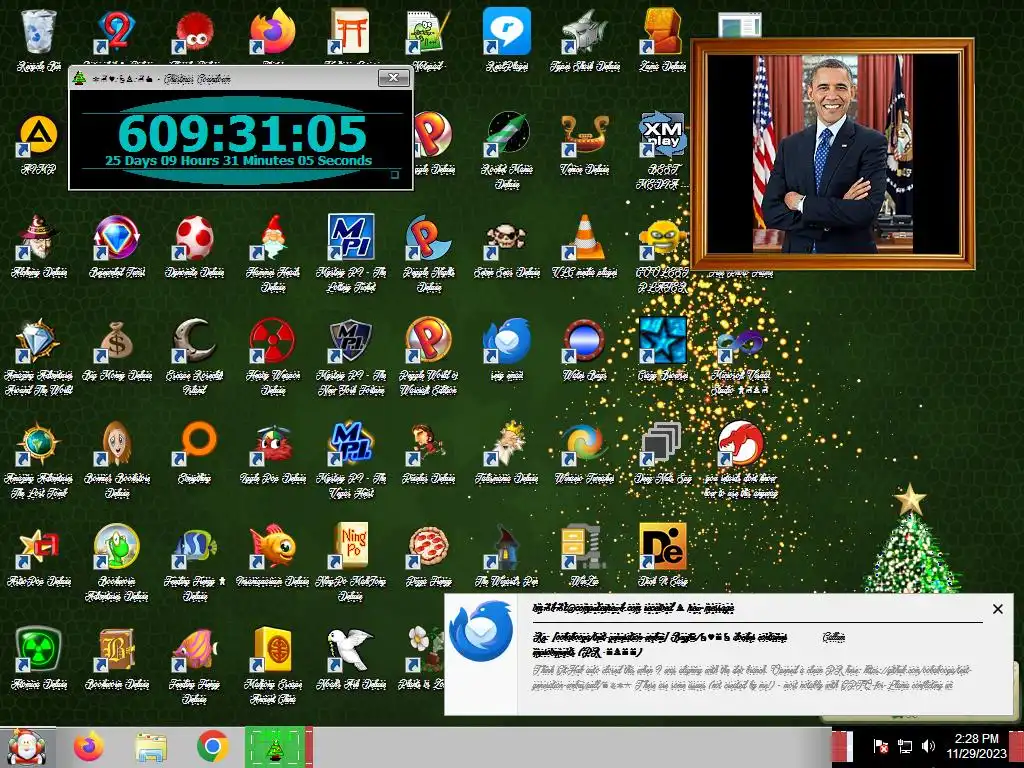Open the Alchemy Deluxe wizard icon
The width and height of the screenshot is (1024, 768).
tap(39, 237)
